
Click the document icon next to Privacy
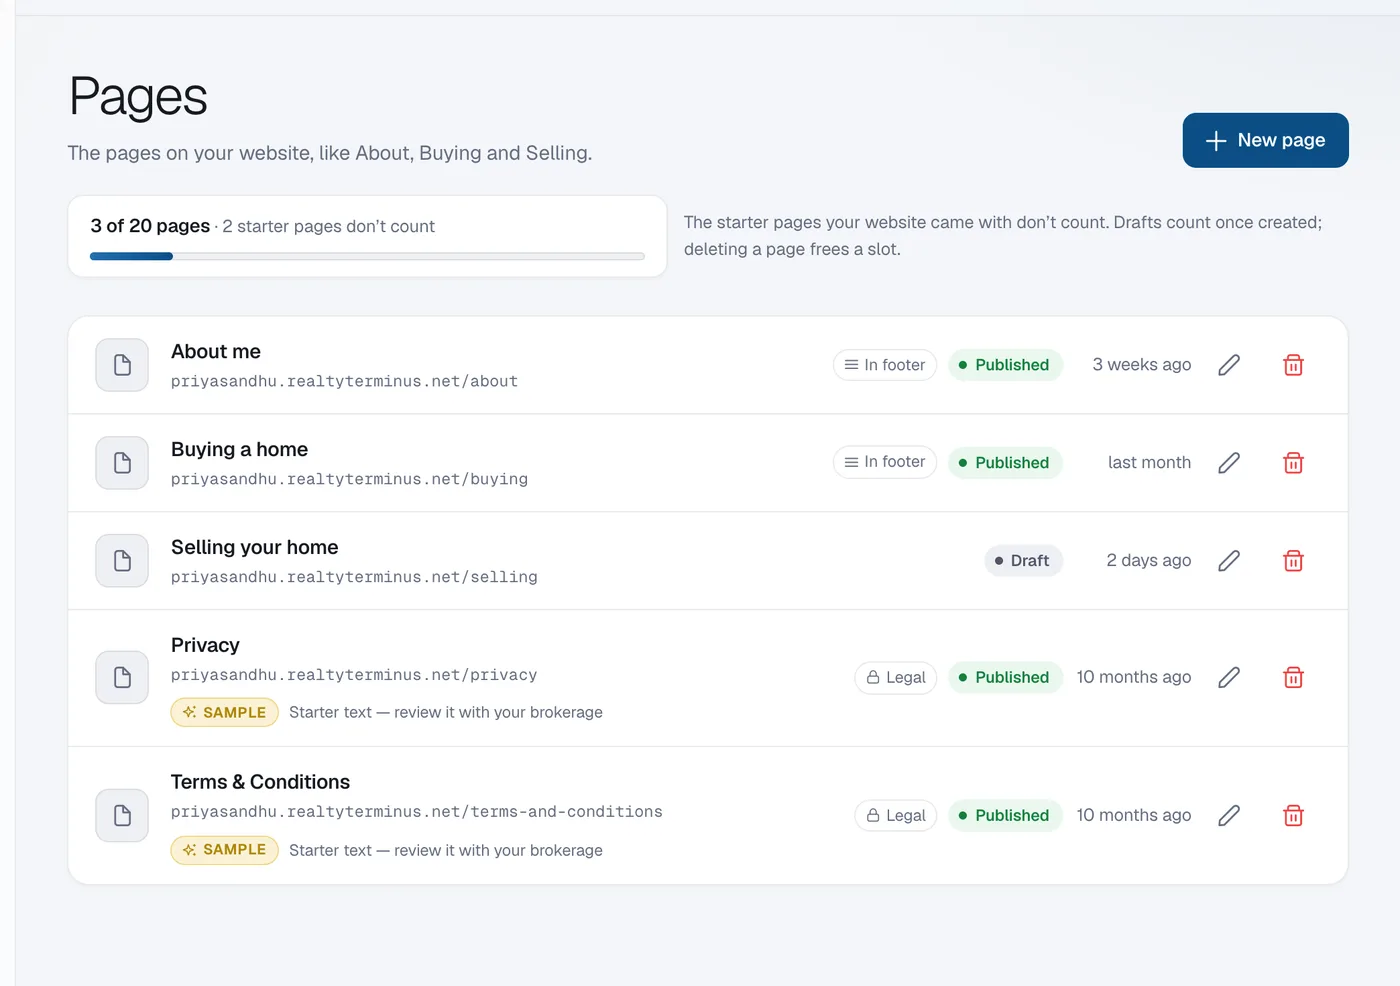pyautogui.click(x=122, y=678)
